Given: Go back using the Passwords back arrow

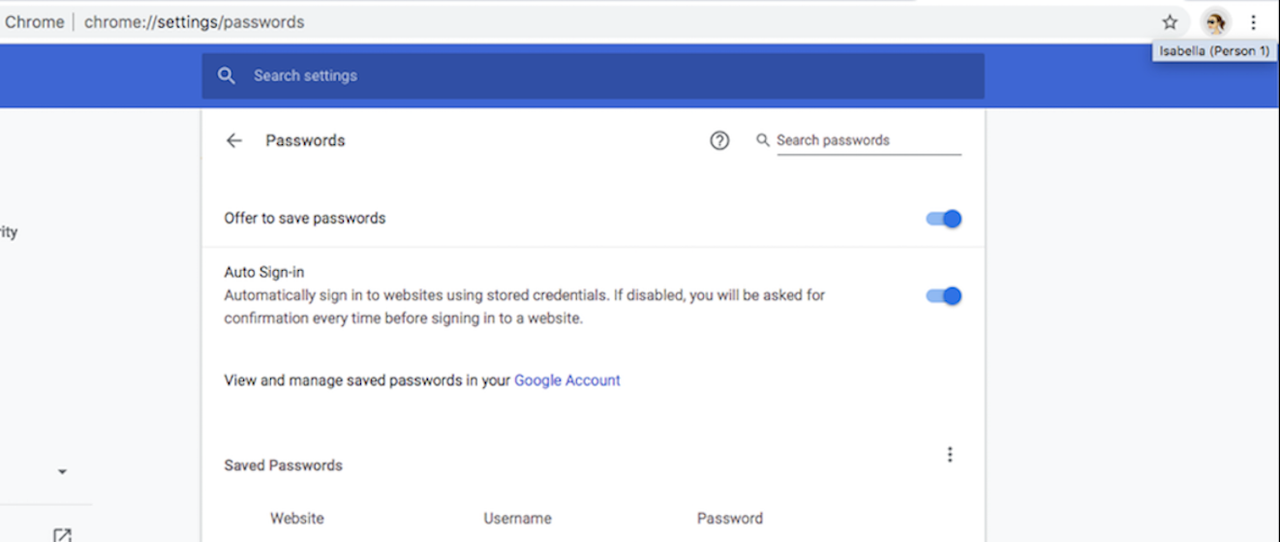Looking at the screenshot, I should click(234, 141).
